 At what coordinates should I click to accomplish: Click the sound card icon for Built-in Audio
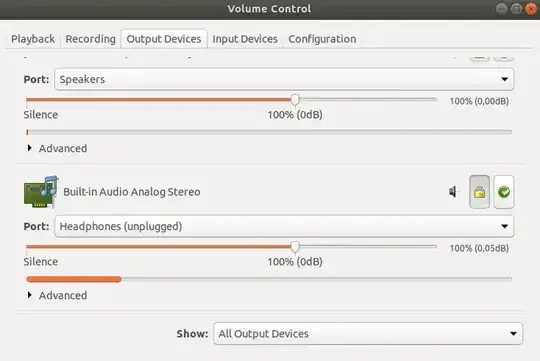[x=41, y=192]
